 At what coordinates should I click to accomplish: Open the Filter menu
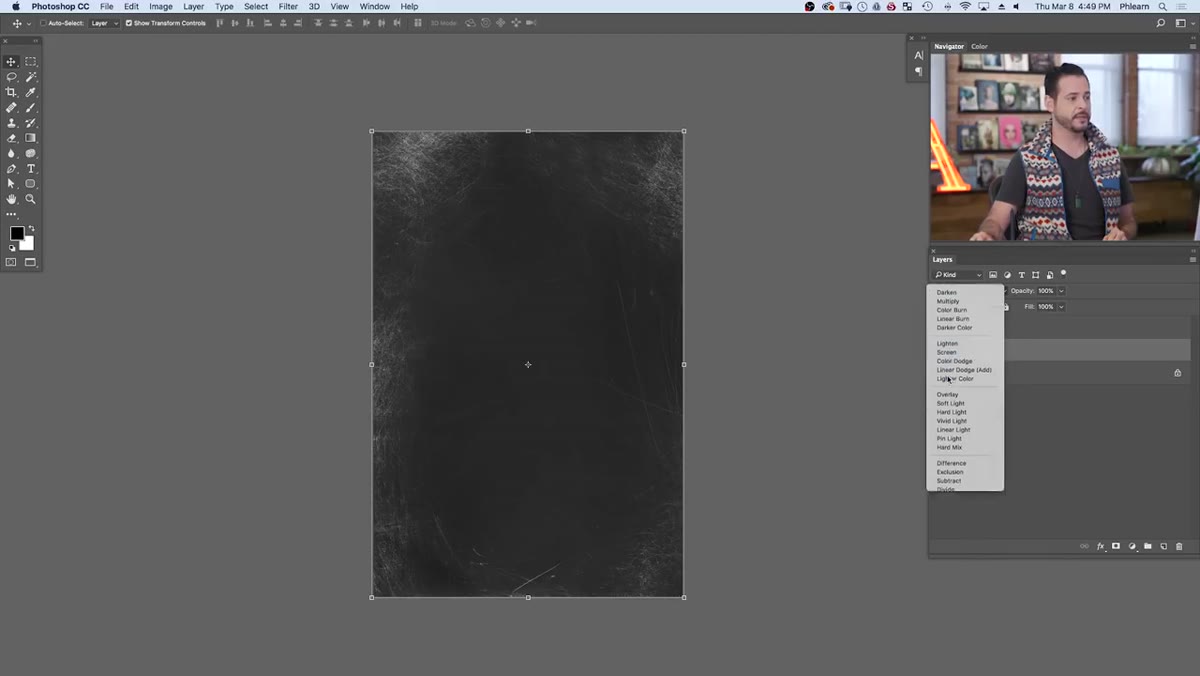pyautogui.click(x=288, y=6)
